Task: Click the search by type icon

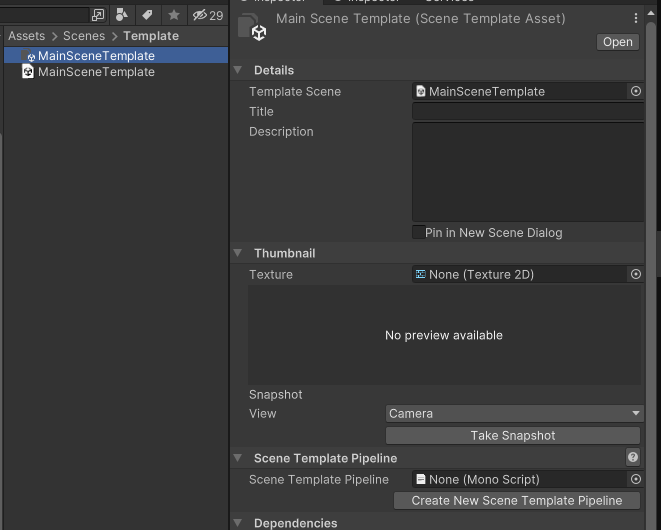Action: click(x=122, y=15)
